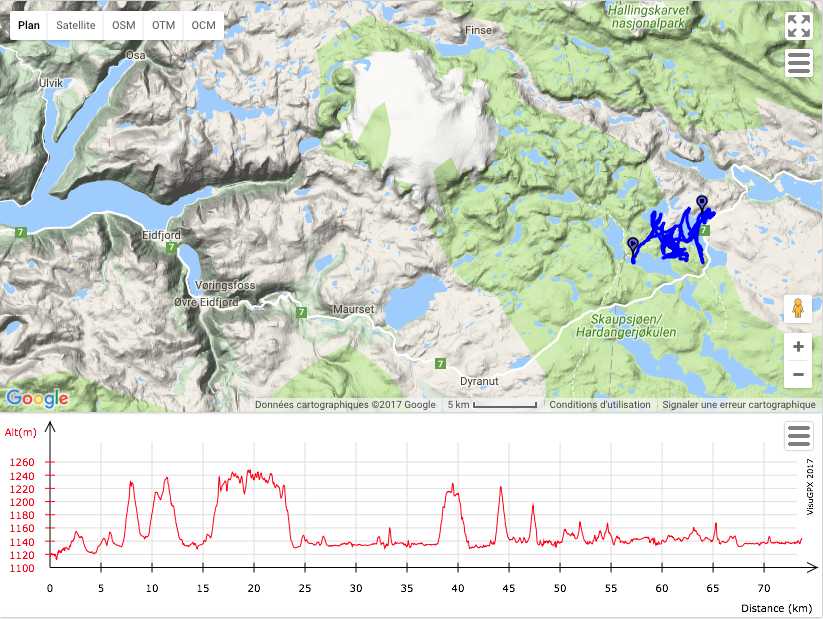The width and height of the screenshot is (823, 619).
Task: Click route 7 shield beside Dyranut
Action: pos(440,363)
